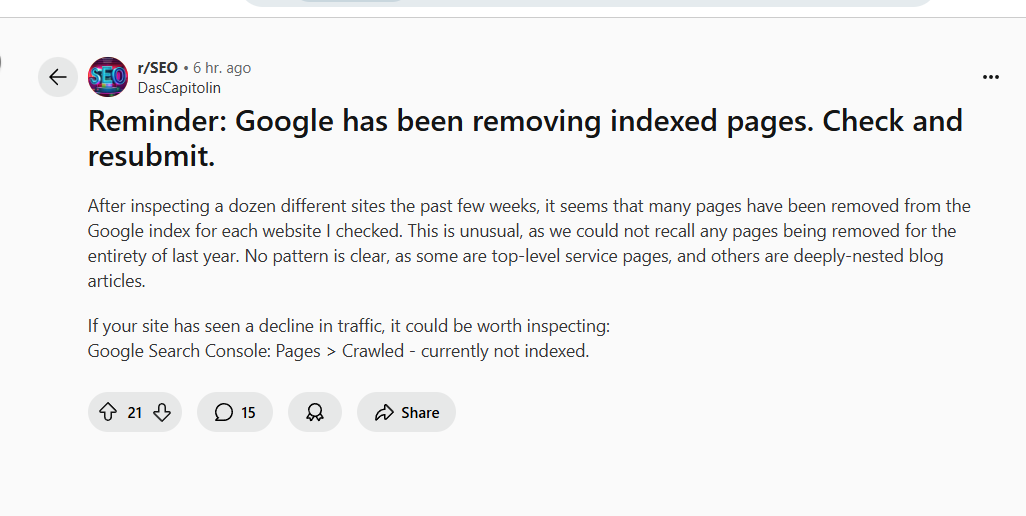This screenshot has height=516, width=1026.
Task: Give an award with the award icon
Action: tap(315, 412)
